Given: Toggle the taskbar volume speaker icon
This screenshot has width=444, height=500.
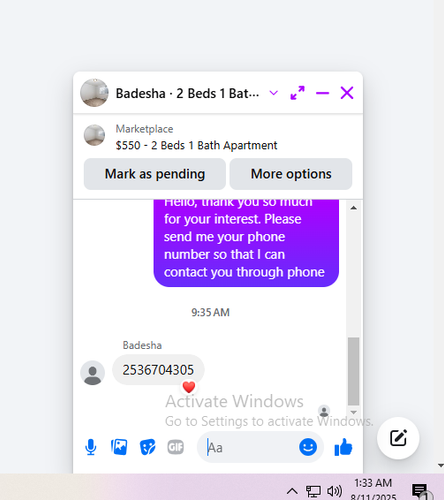Looking at the screenshot, I should (334, 491).
